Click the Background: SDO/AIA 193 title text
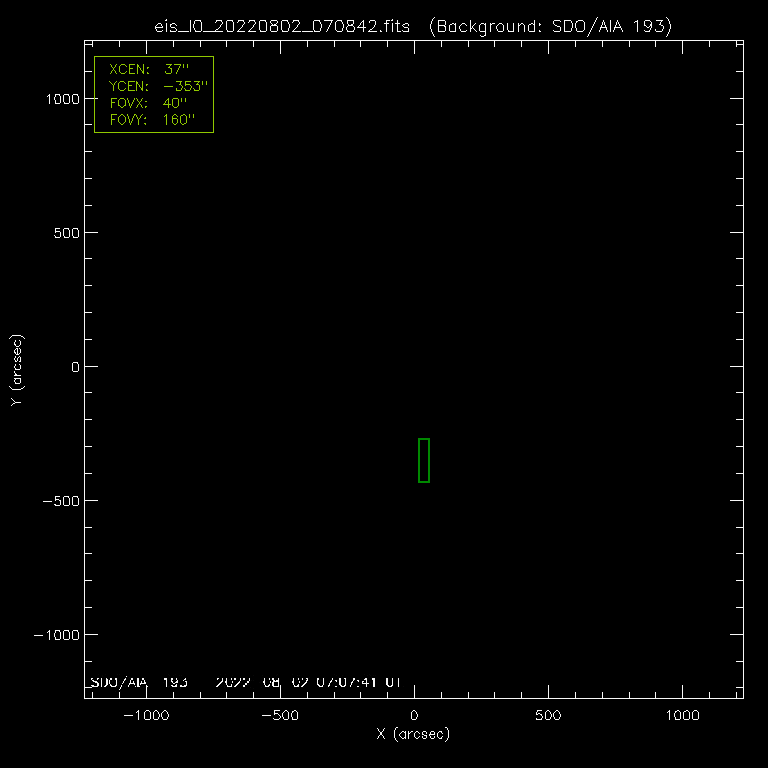 pyautogui.click(x=549, y=27)
